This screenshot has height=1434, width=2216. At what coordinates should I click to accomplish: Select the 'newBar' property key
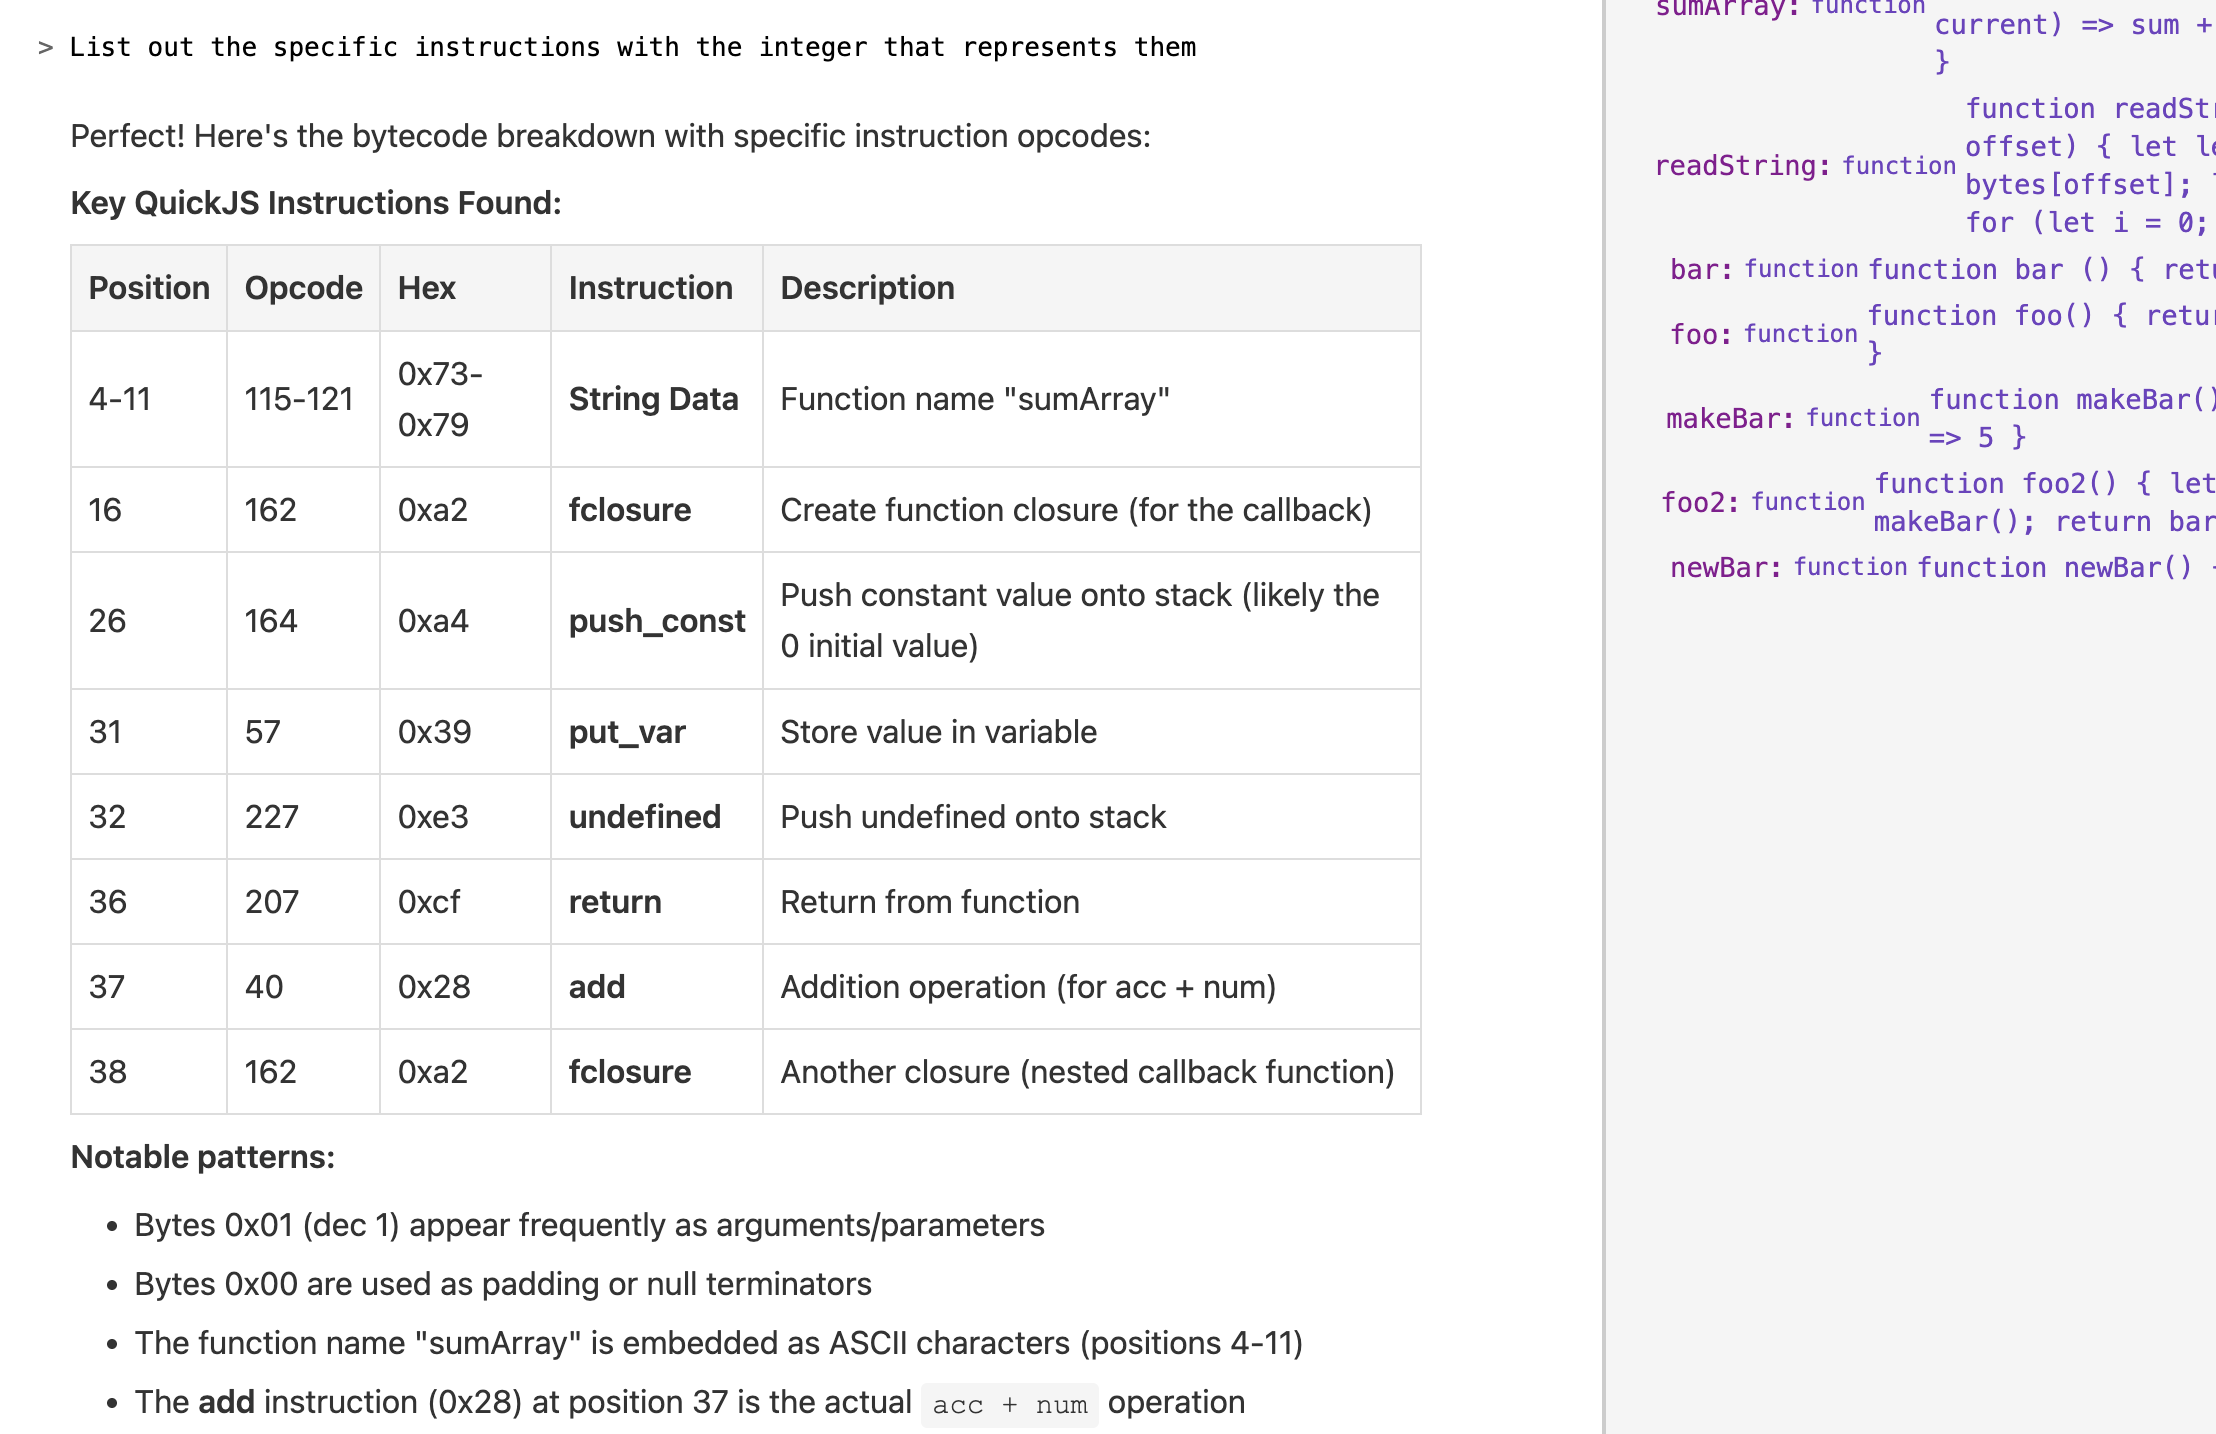click(x=1725, y=568)
